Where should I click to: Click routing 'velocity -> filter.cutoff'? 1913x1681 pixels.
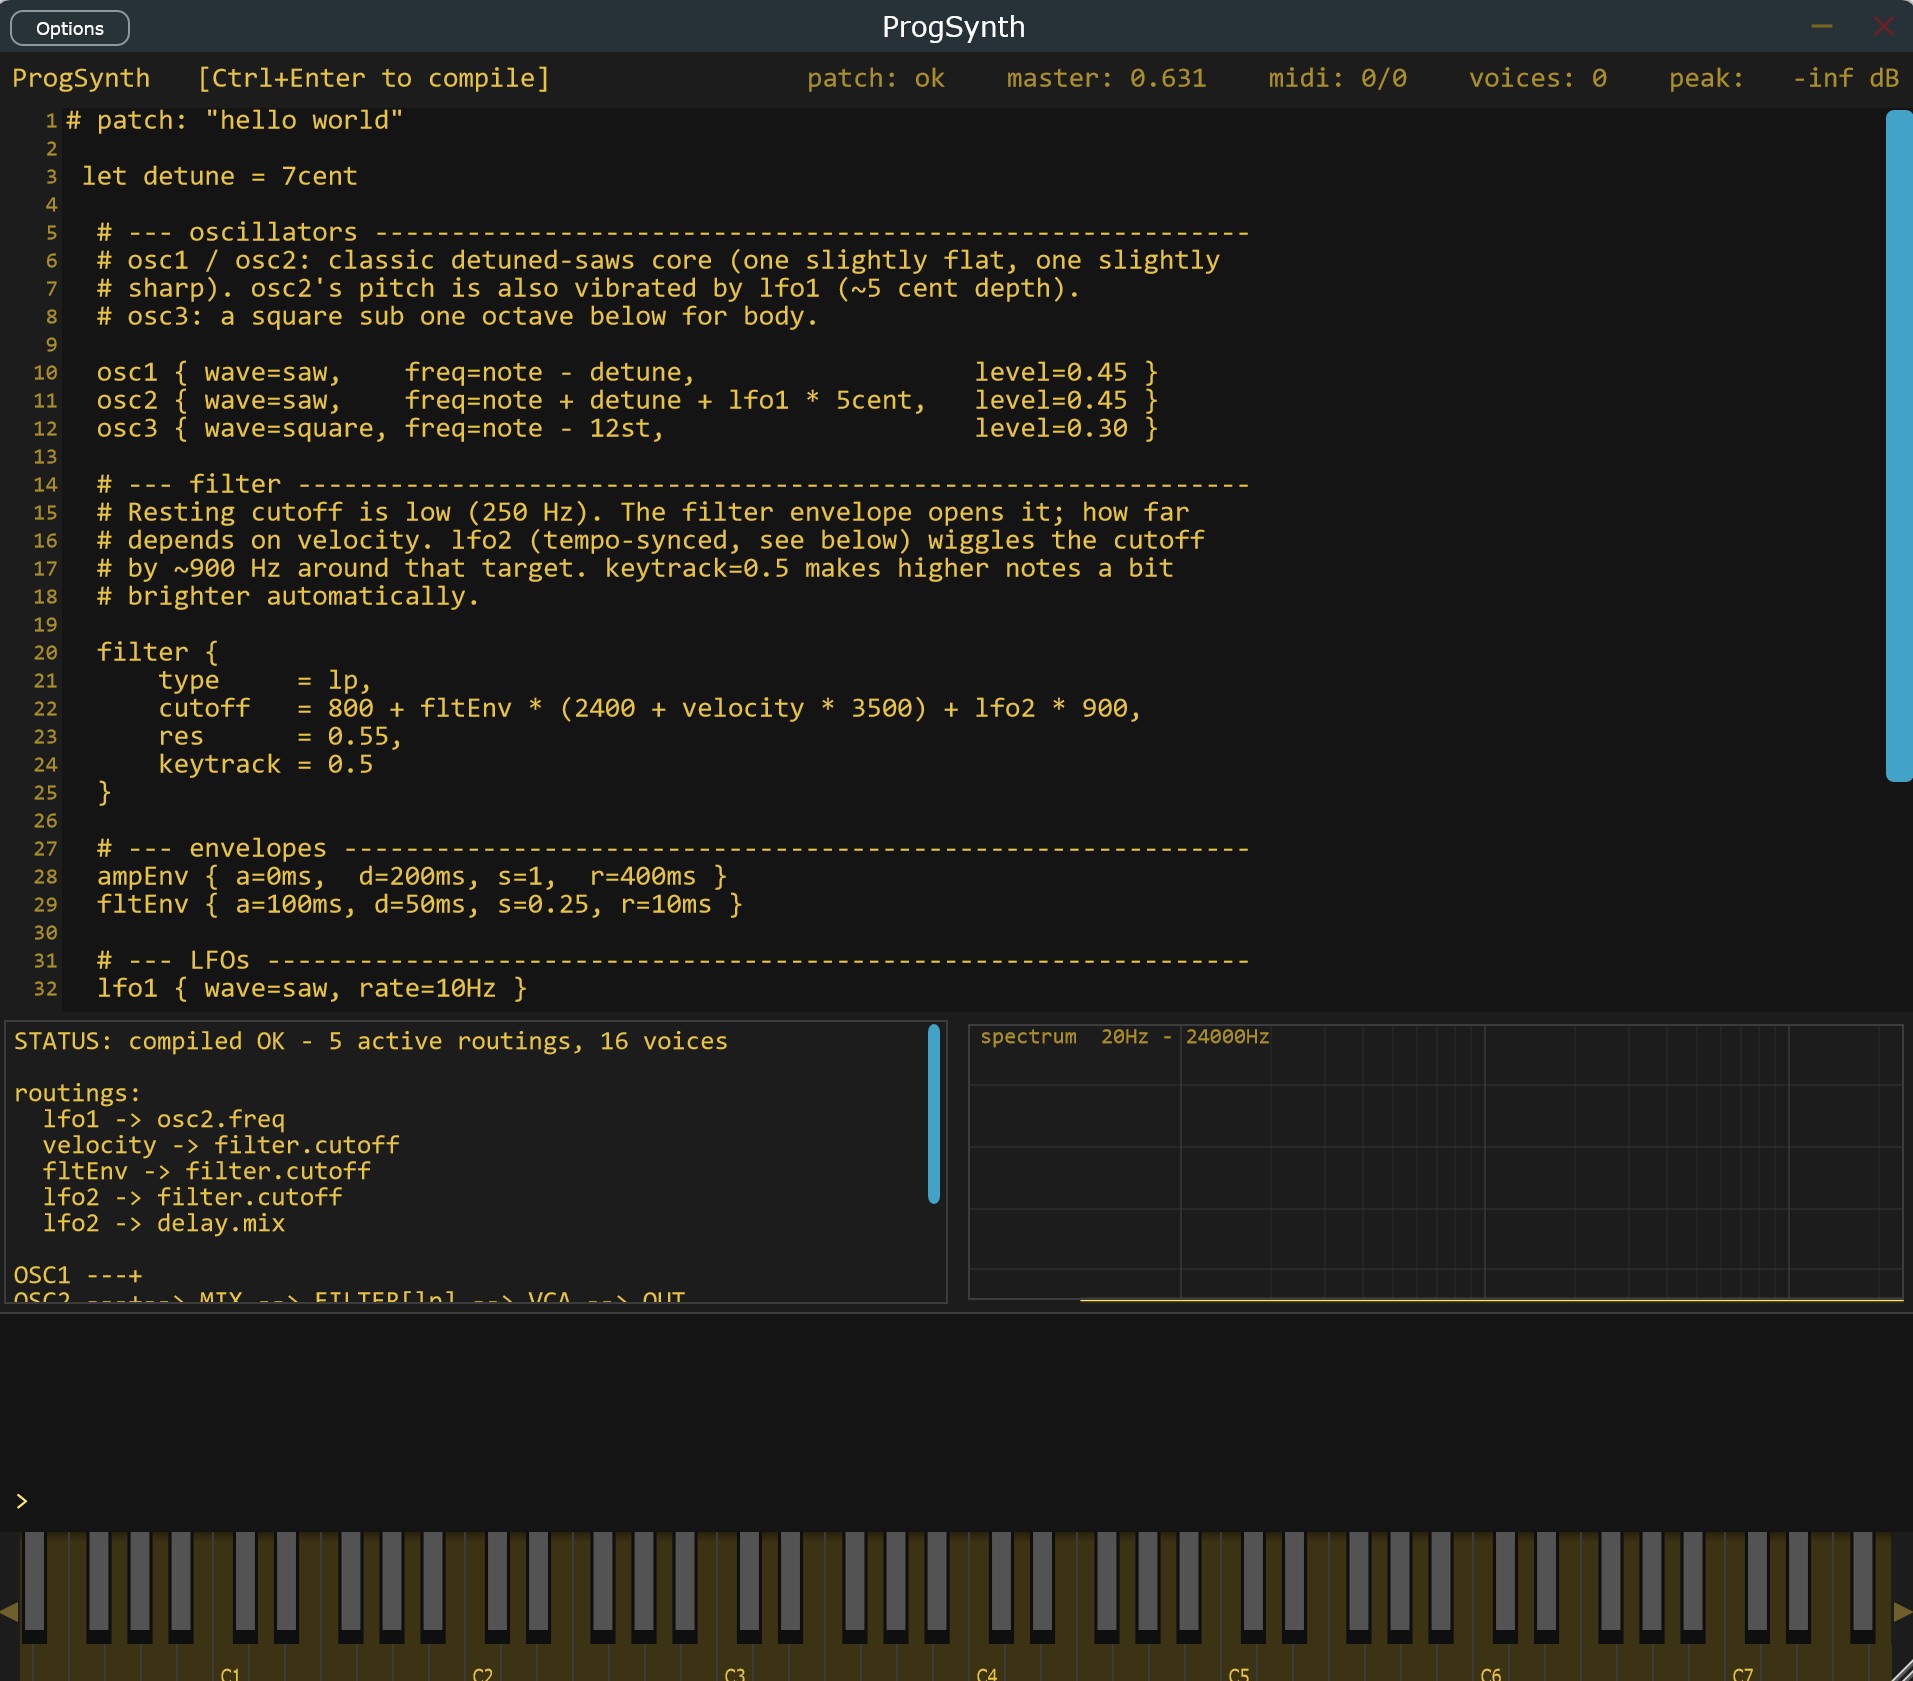(221, 1145)
